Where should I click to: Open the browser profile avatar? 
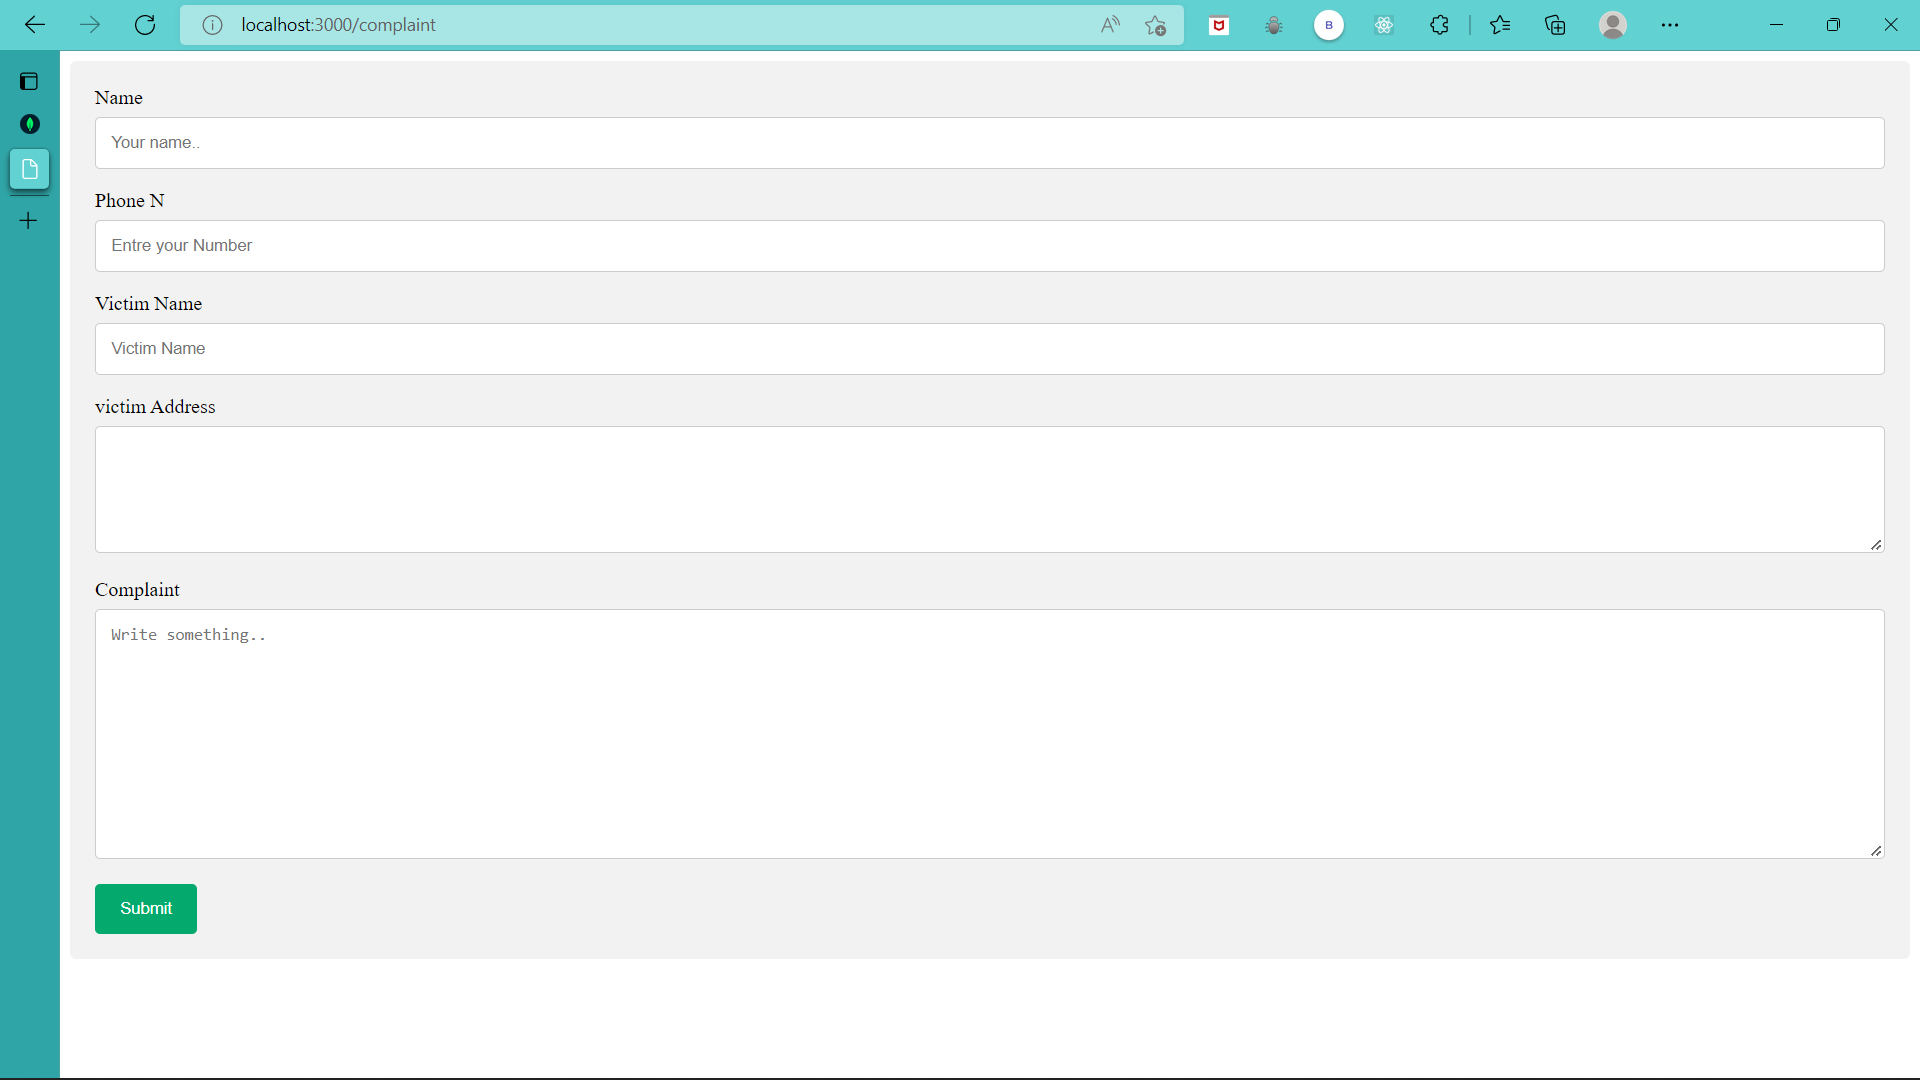click(1612, 25)
